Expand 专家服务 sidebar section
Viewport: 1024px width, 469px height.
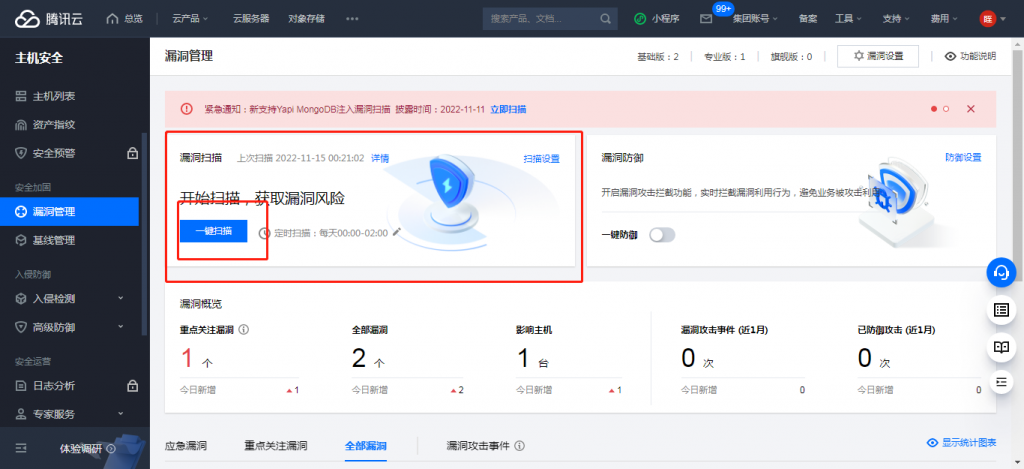tap(69, 414)
